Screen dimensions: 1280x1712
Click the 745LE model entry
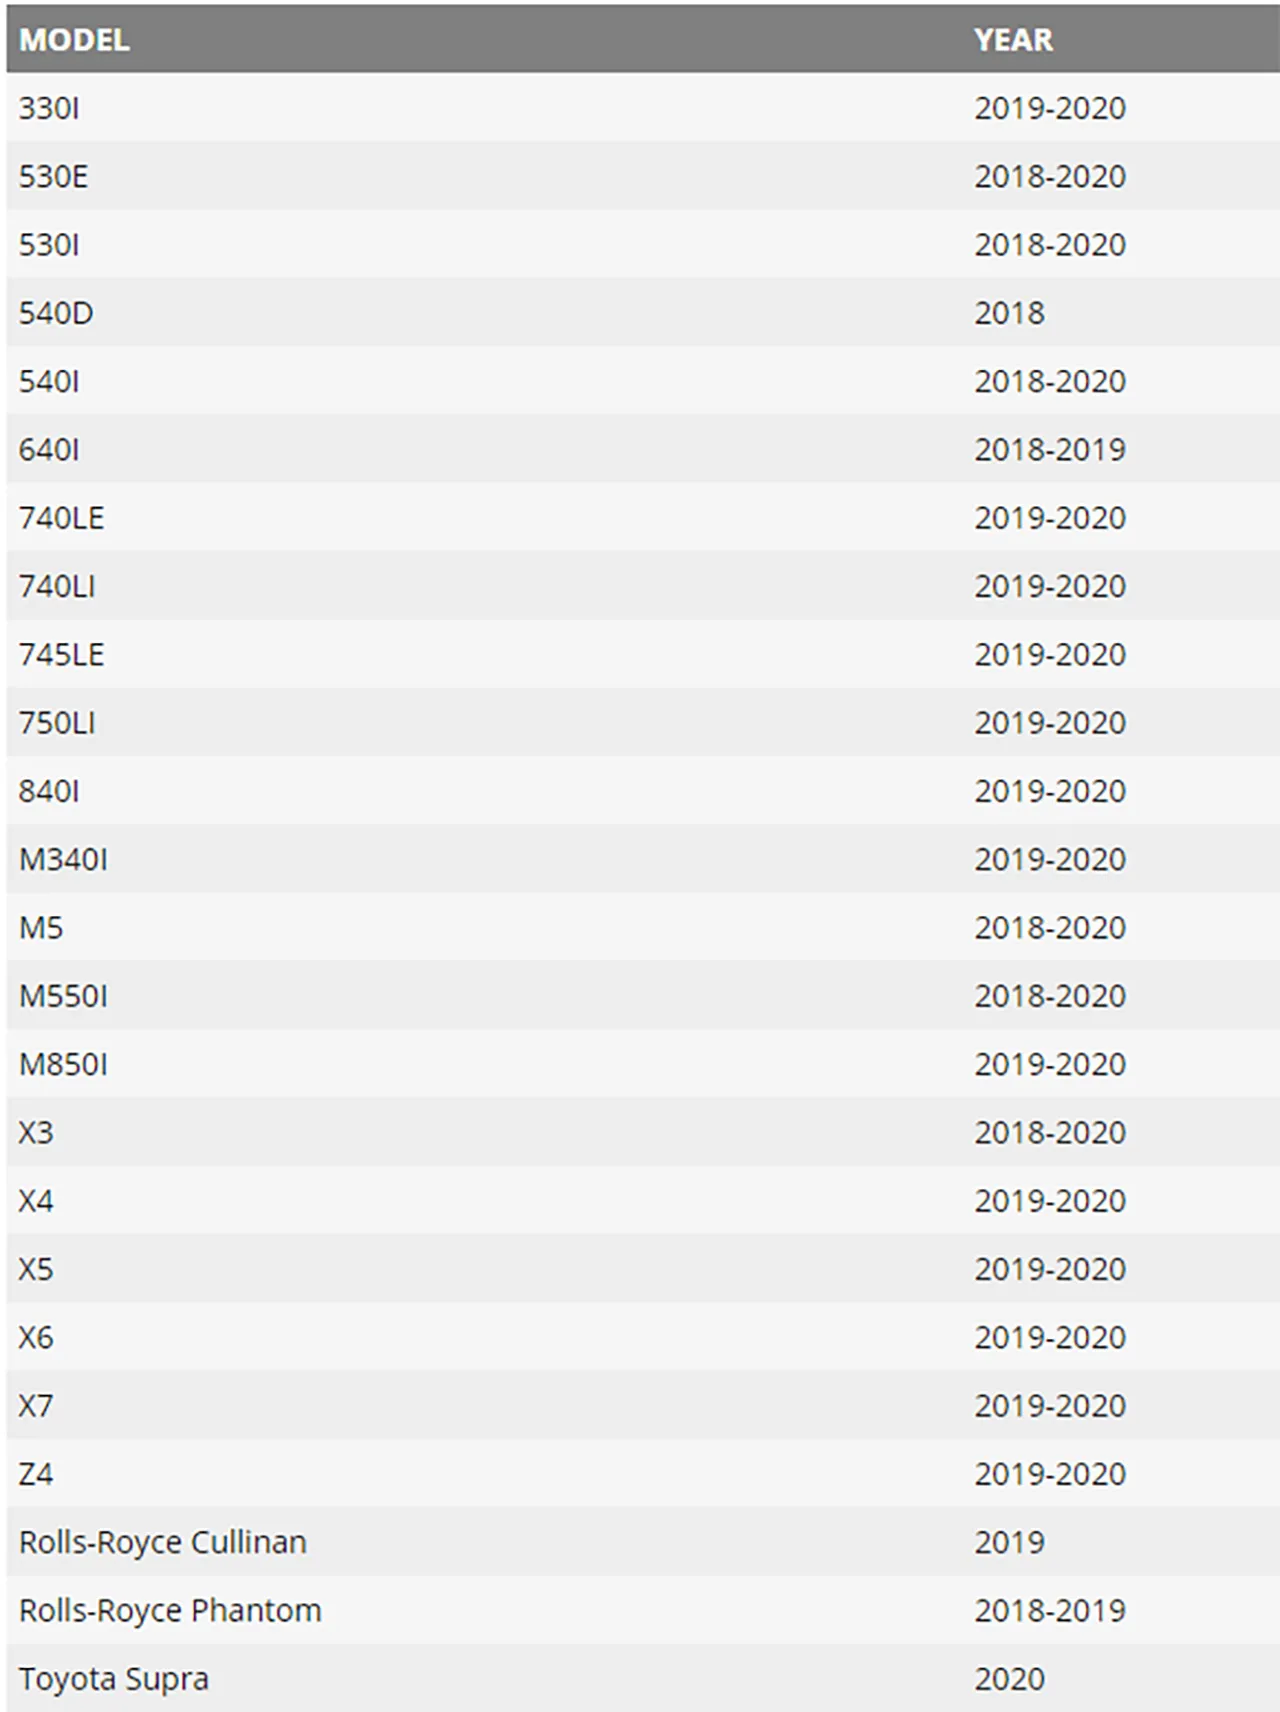click(61, 655)
